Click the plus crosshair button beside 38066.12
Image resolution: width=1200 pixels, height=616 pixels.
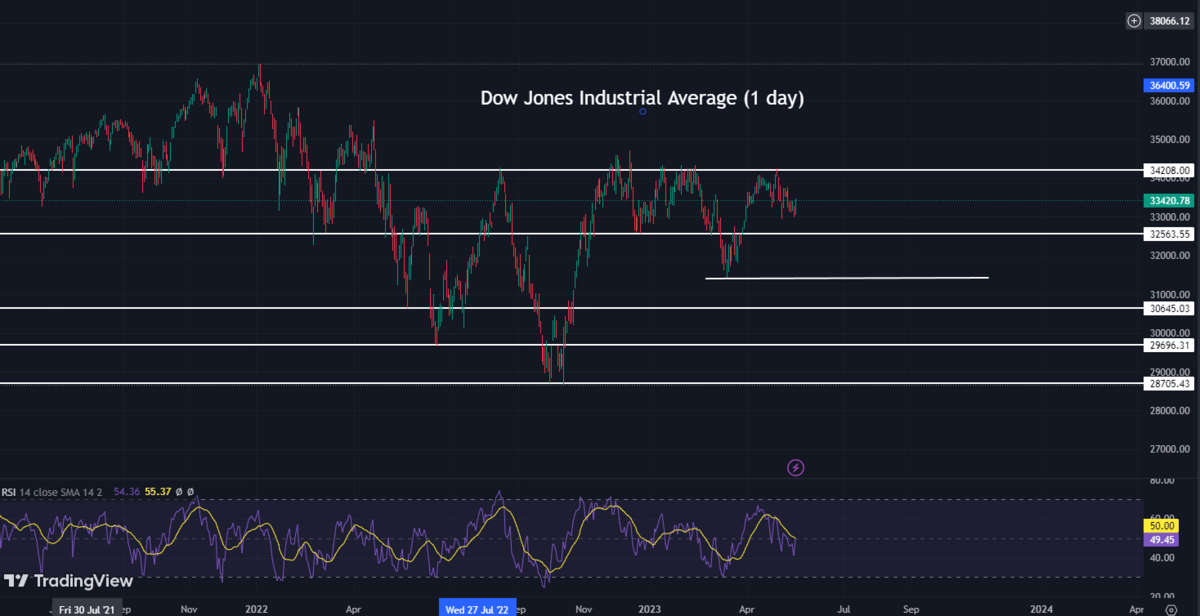[x=1134, y=19]
